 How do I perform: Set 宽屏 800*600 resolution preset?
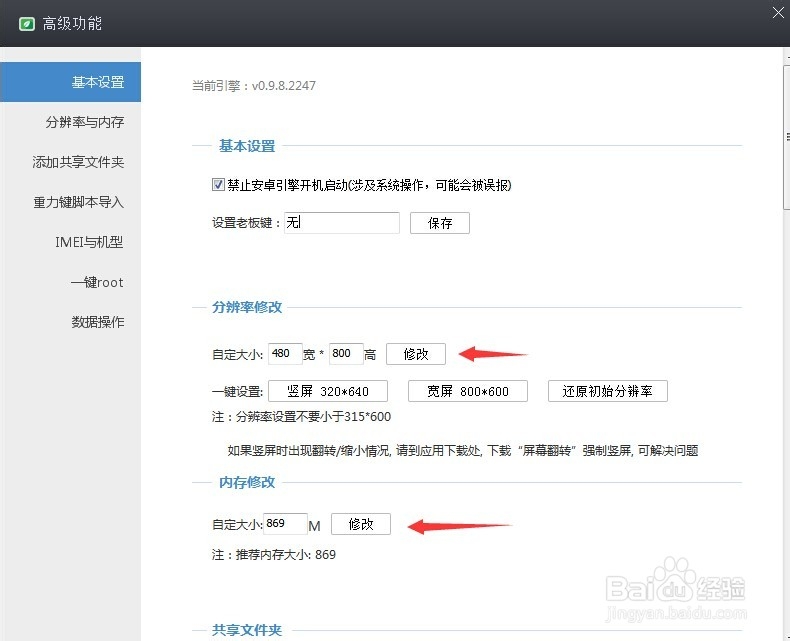pyautogui.click(x=468, y=391)
